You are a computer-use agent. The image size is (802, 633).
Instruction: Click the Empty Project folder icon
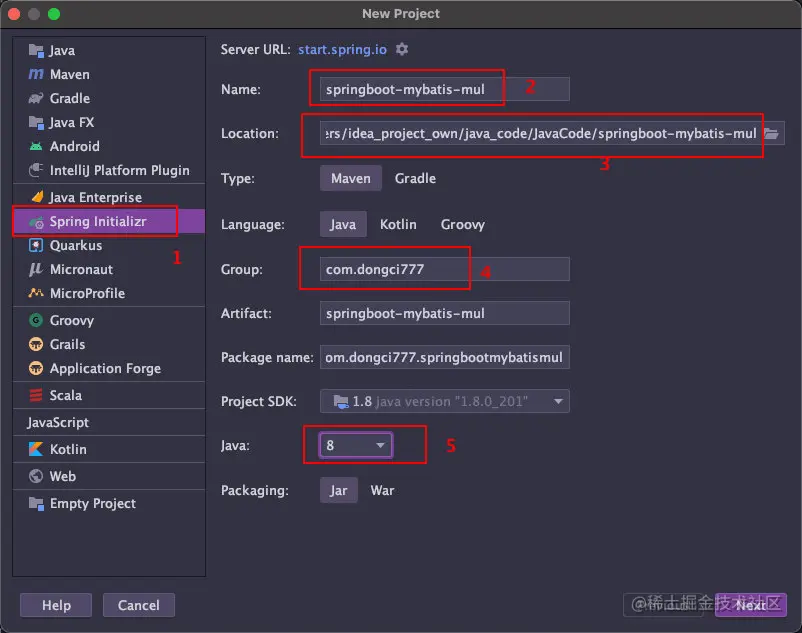pos(36,504)
